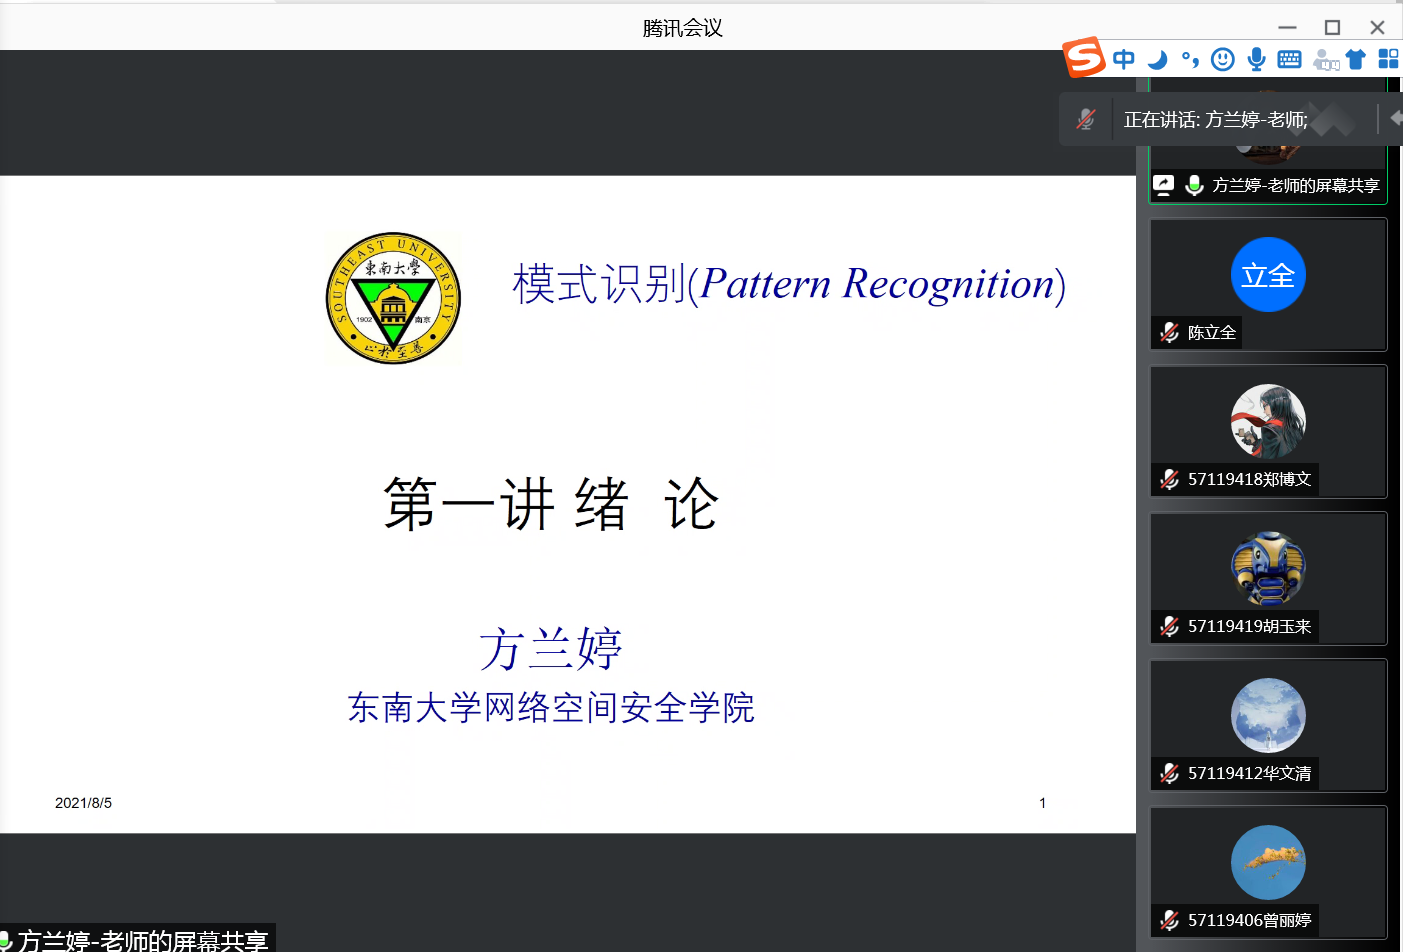Click the bottom-left 方兰婷-老师的屏幕共享 label
The height and width of the screenshot is (952, 1403).
[142, 941]
